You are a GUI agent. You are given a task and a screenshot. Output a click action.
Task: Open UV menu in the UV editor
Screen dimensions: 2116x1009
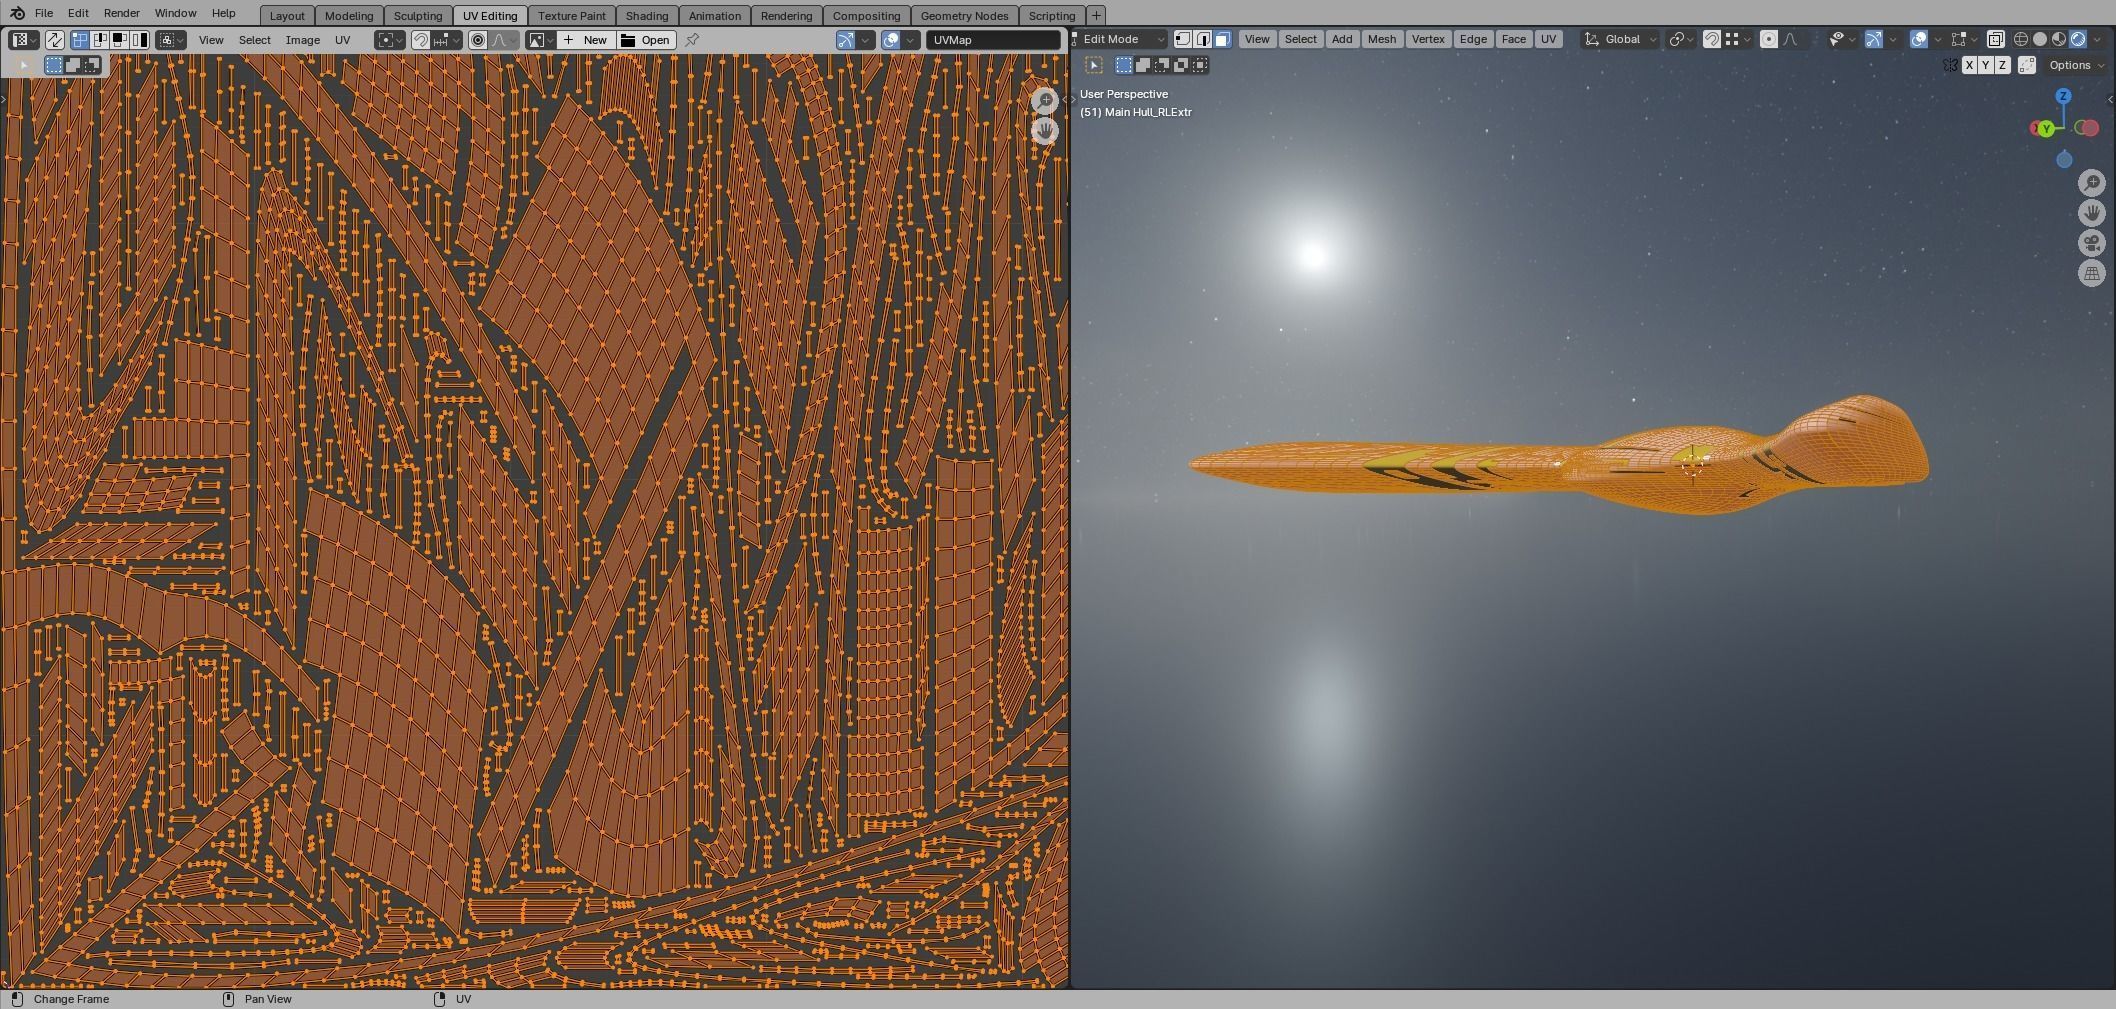click(x=343, y=40)
